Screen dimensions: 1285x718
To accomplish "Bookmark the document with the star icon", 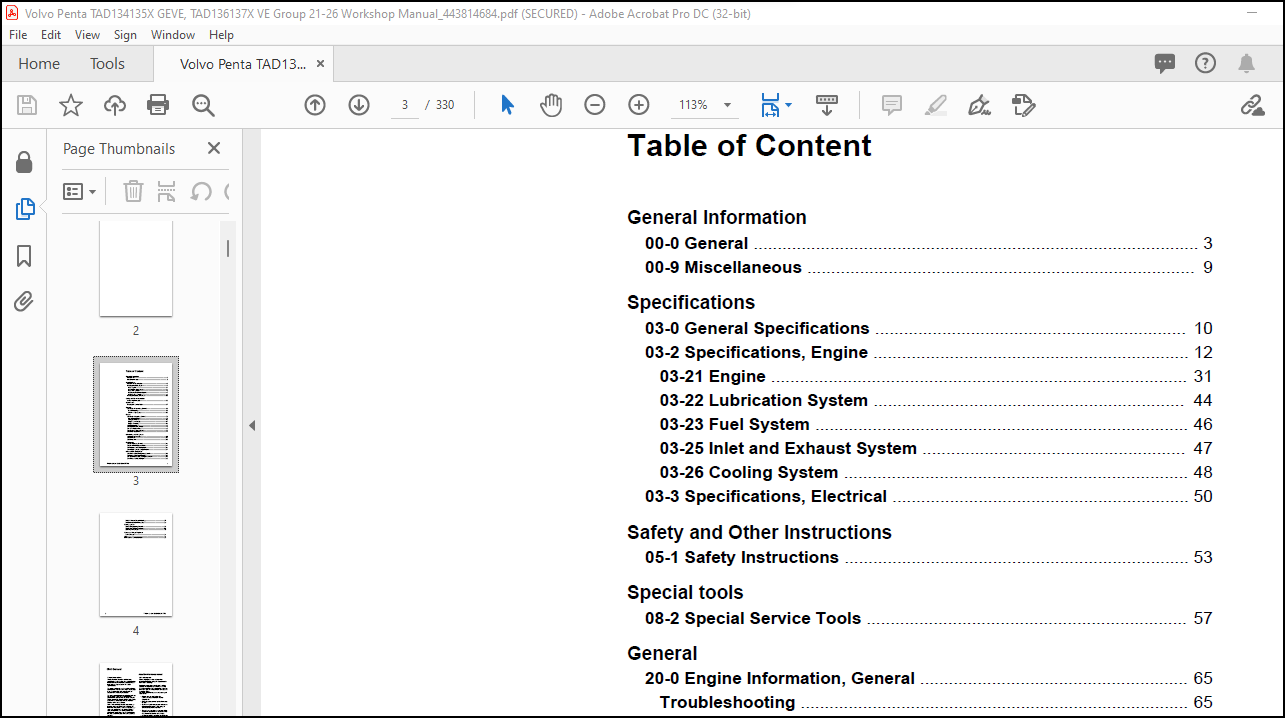I will (71, 105).
